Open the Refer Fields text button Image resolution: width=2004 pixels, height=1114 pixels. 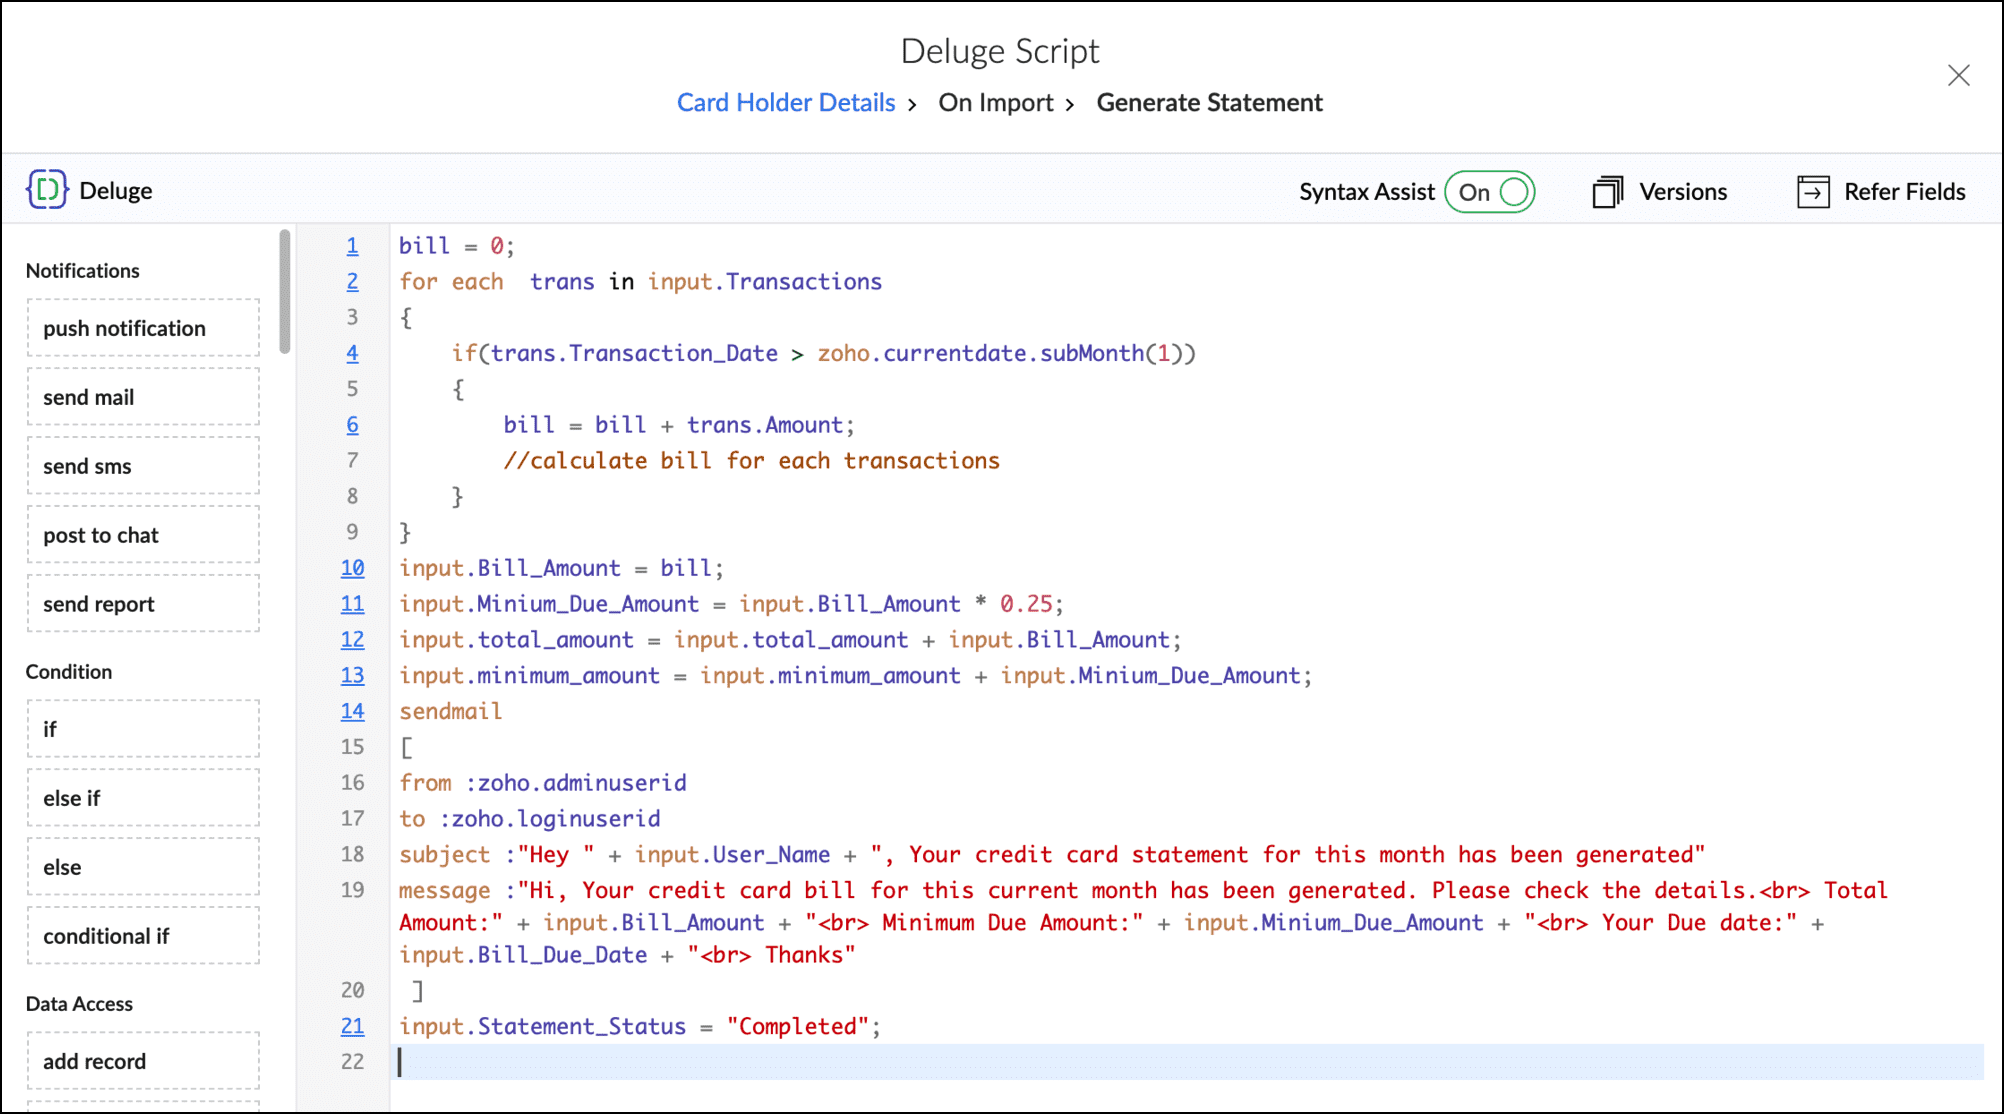(x=1904, y=191)
